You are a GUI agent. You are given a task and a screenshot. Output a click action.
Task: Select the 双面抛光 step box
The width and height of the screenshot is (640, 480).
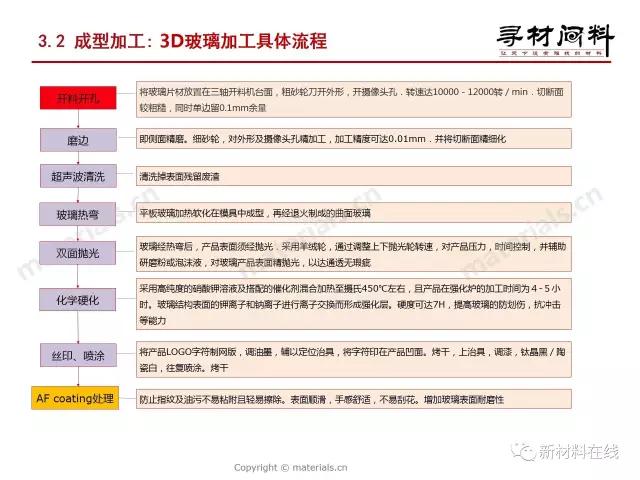click(x=78, y=253)
